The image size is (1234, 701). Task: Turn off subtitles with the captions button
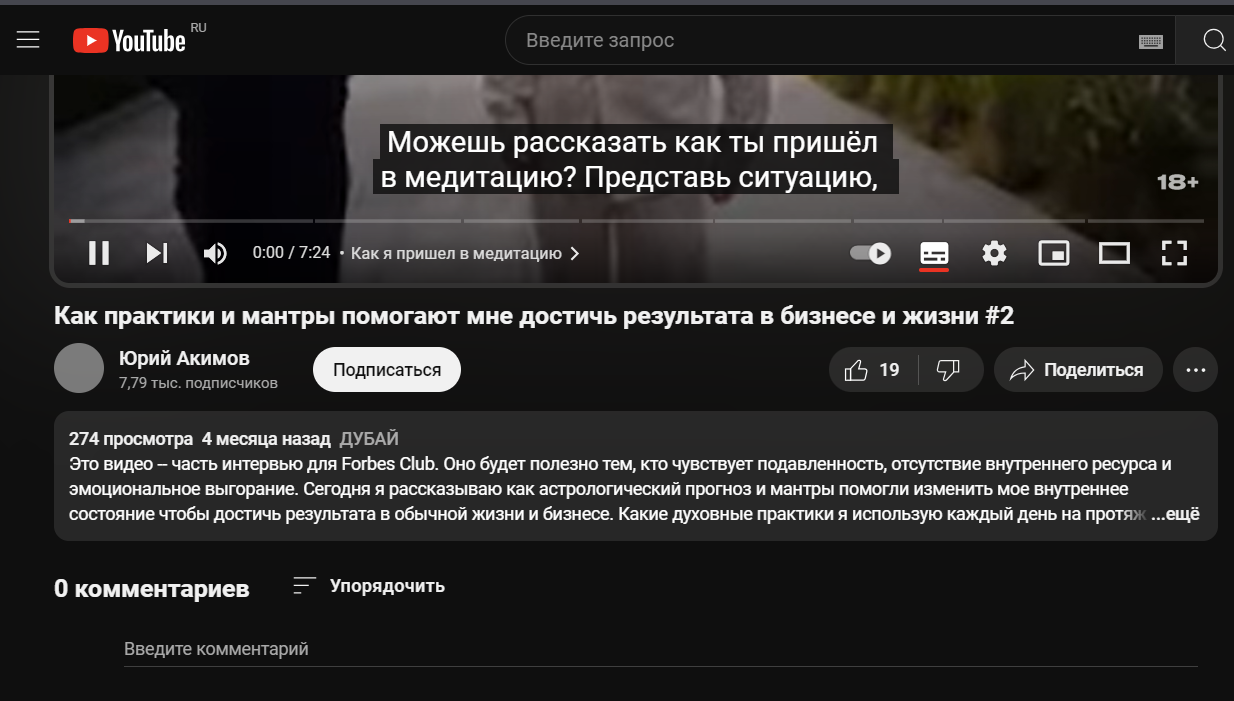[934, 253]
